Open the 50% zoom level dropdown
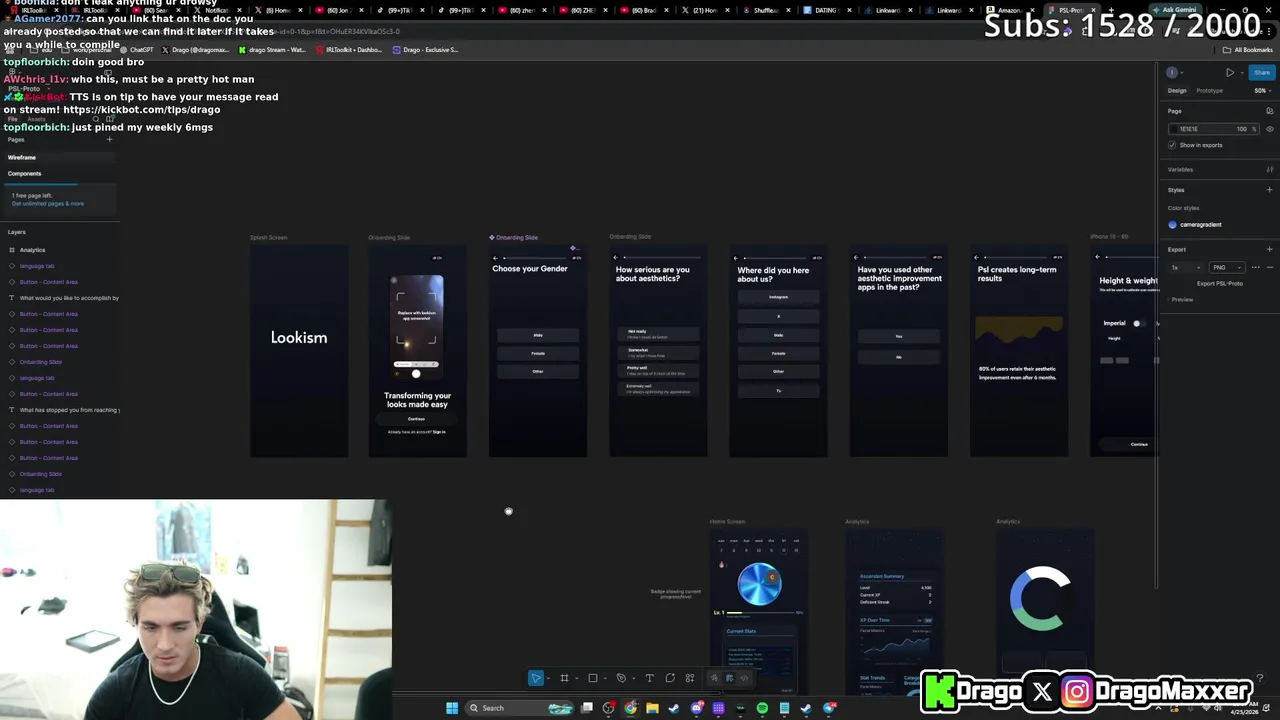 click(x=1262, y=90)
